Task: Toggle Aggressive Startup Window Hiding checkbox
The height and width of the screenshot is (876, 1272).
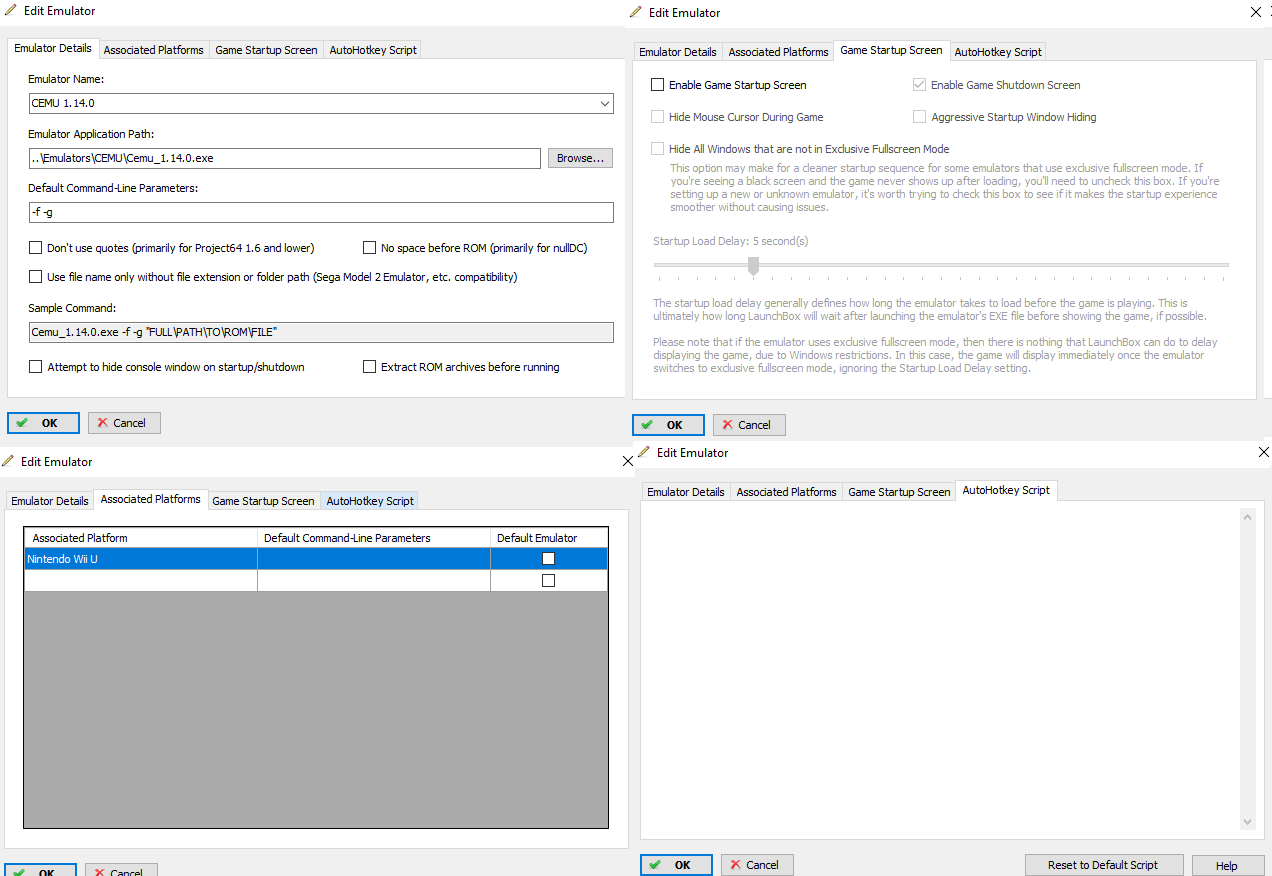Action: pyautogui.click(x=920, y=117)
